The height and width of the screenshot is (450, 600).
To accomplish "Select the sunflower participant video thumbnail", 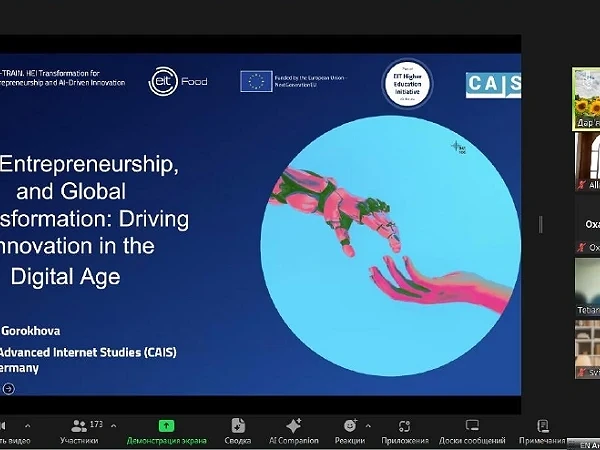I will pyautogui.click(x=586, y=98).
